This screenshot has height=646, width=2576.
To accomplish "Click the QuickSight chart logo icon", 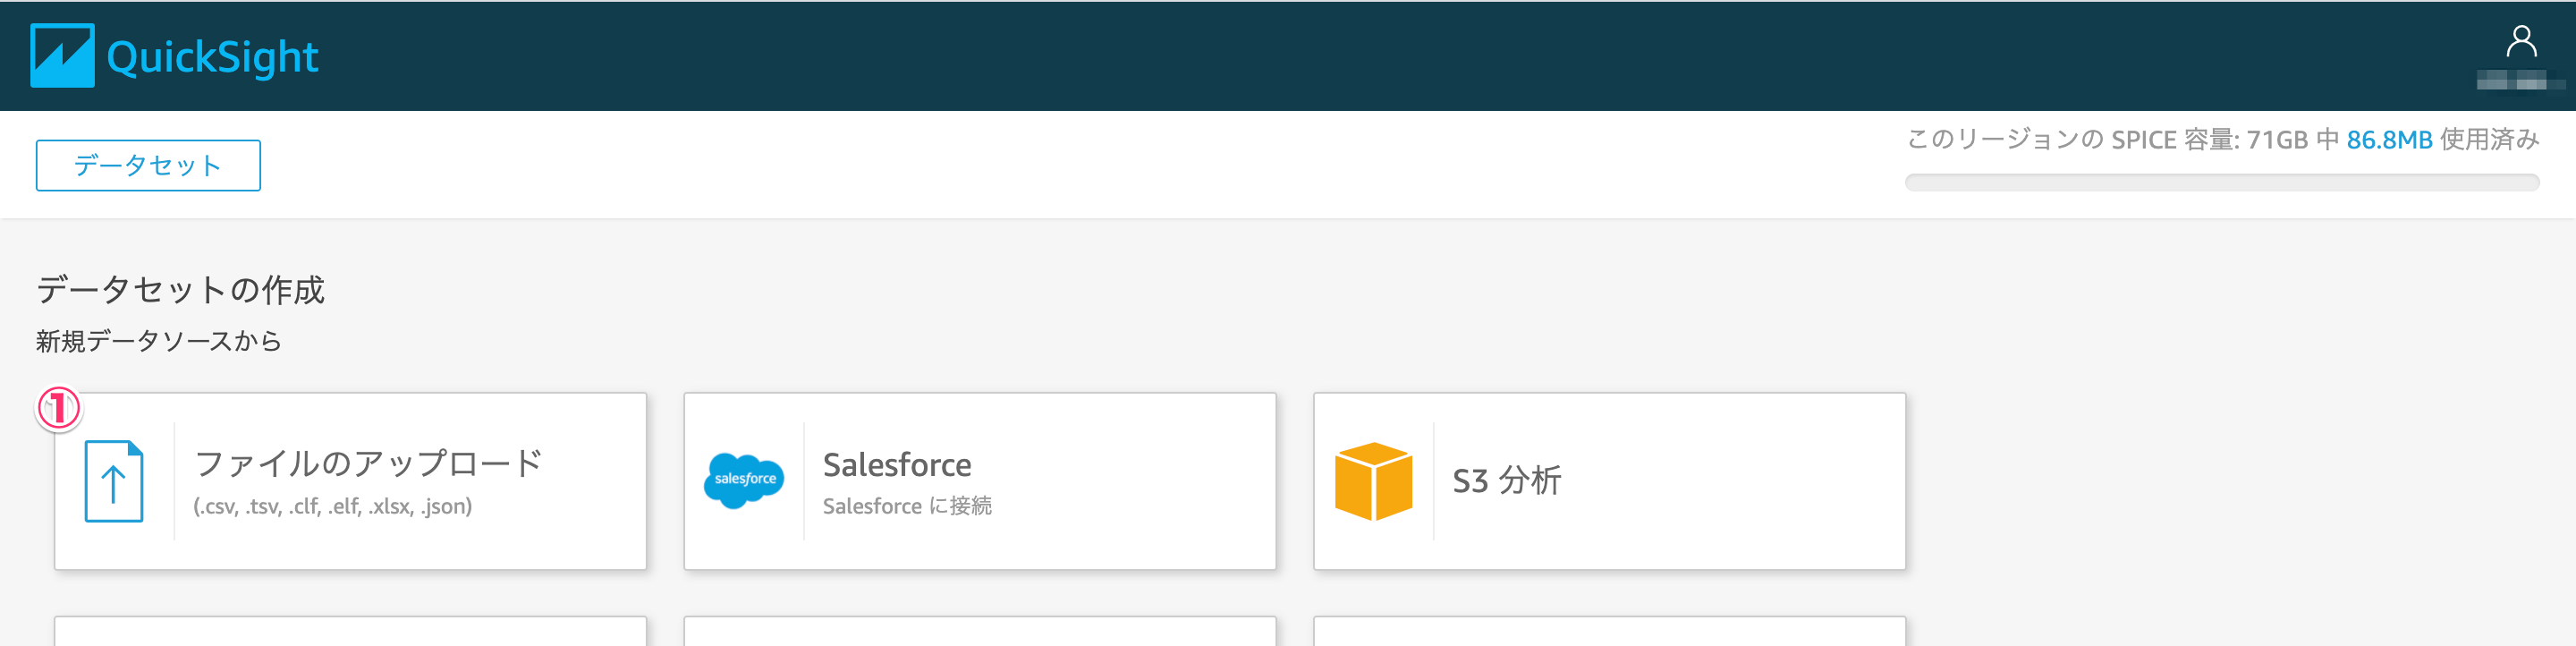I will click(62, 56).
